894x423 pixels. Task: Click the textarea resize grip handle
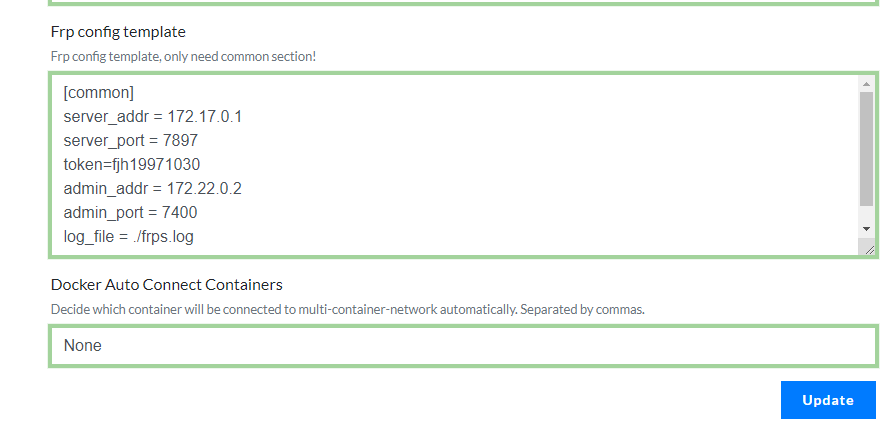(868, 248)
